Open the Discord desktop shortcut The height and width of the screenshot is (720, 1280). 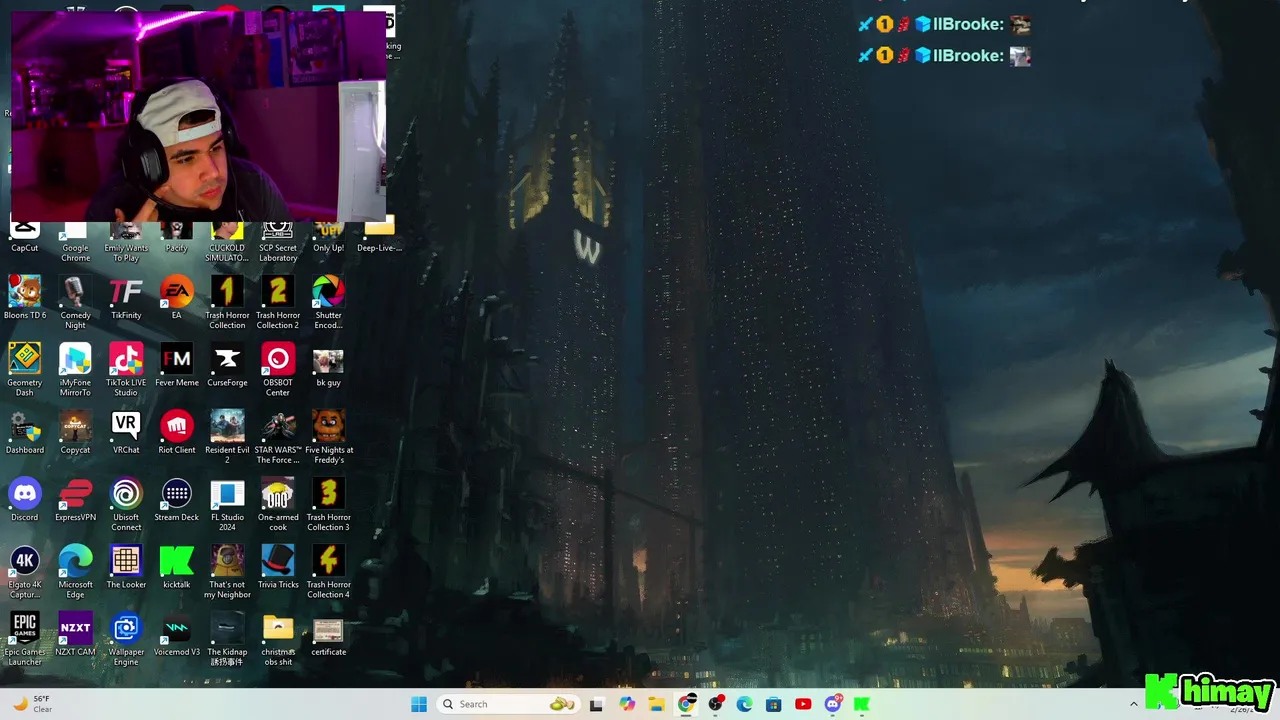pyautogui.click(x=25, y=499)
